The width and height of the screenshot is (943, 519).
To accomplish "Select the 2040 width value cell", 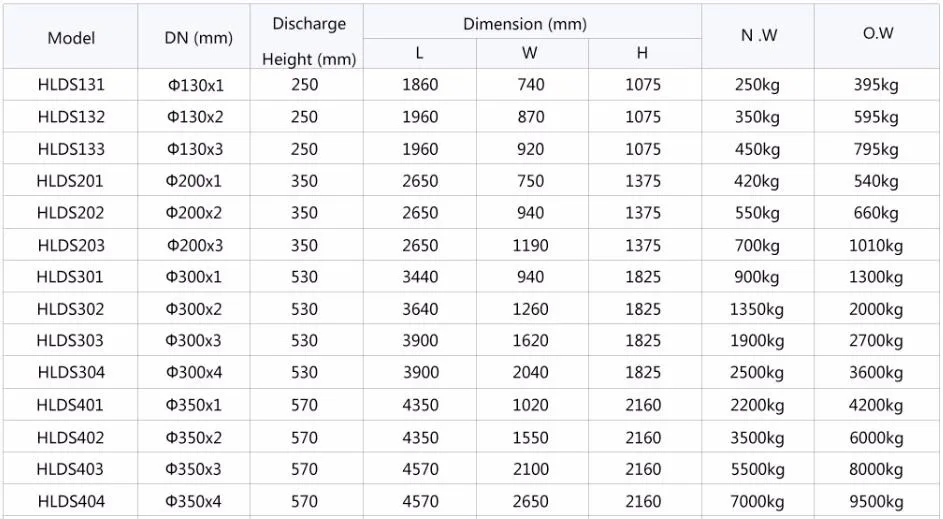I will 530,372.
